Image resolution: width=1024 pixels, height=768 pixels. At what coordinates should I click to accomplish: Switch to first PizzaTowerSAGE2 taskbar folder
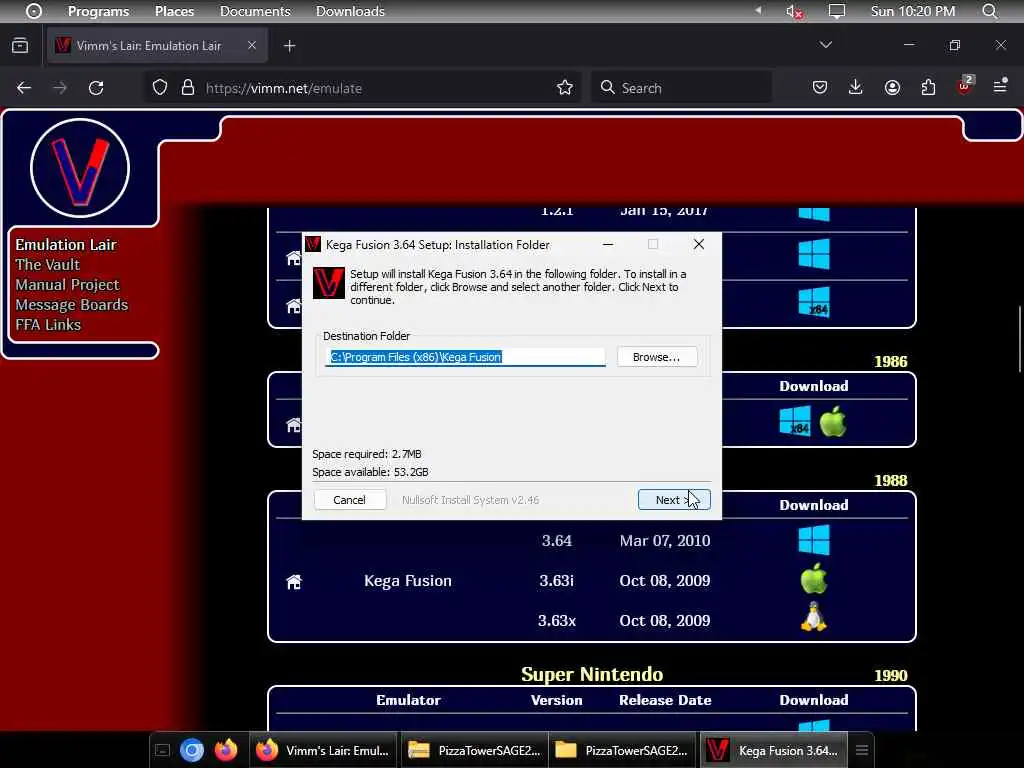point(474,750)
